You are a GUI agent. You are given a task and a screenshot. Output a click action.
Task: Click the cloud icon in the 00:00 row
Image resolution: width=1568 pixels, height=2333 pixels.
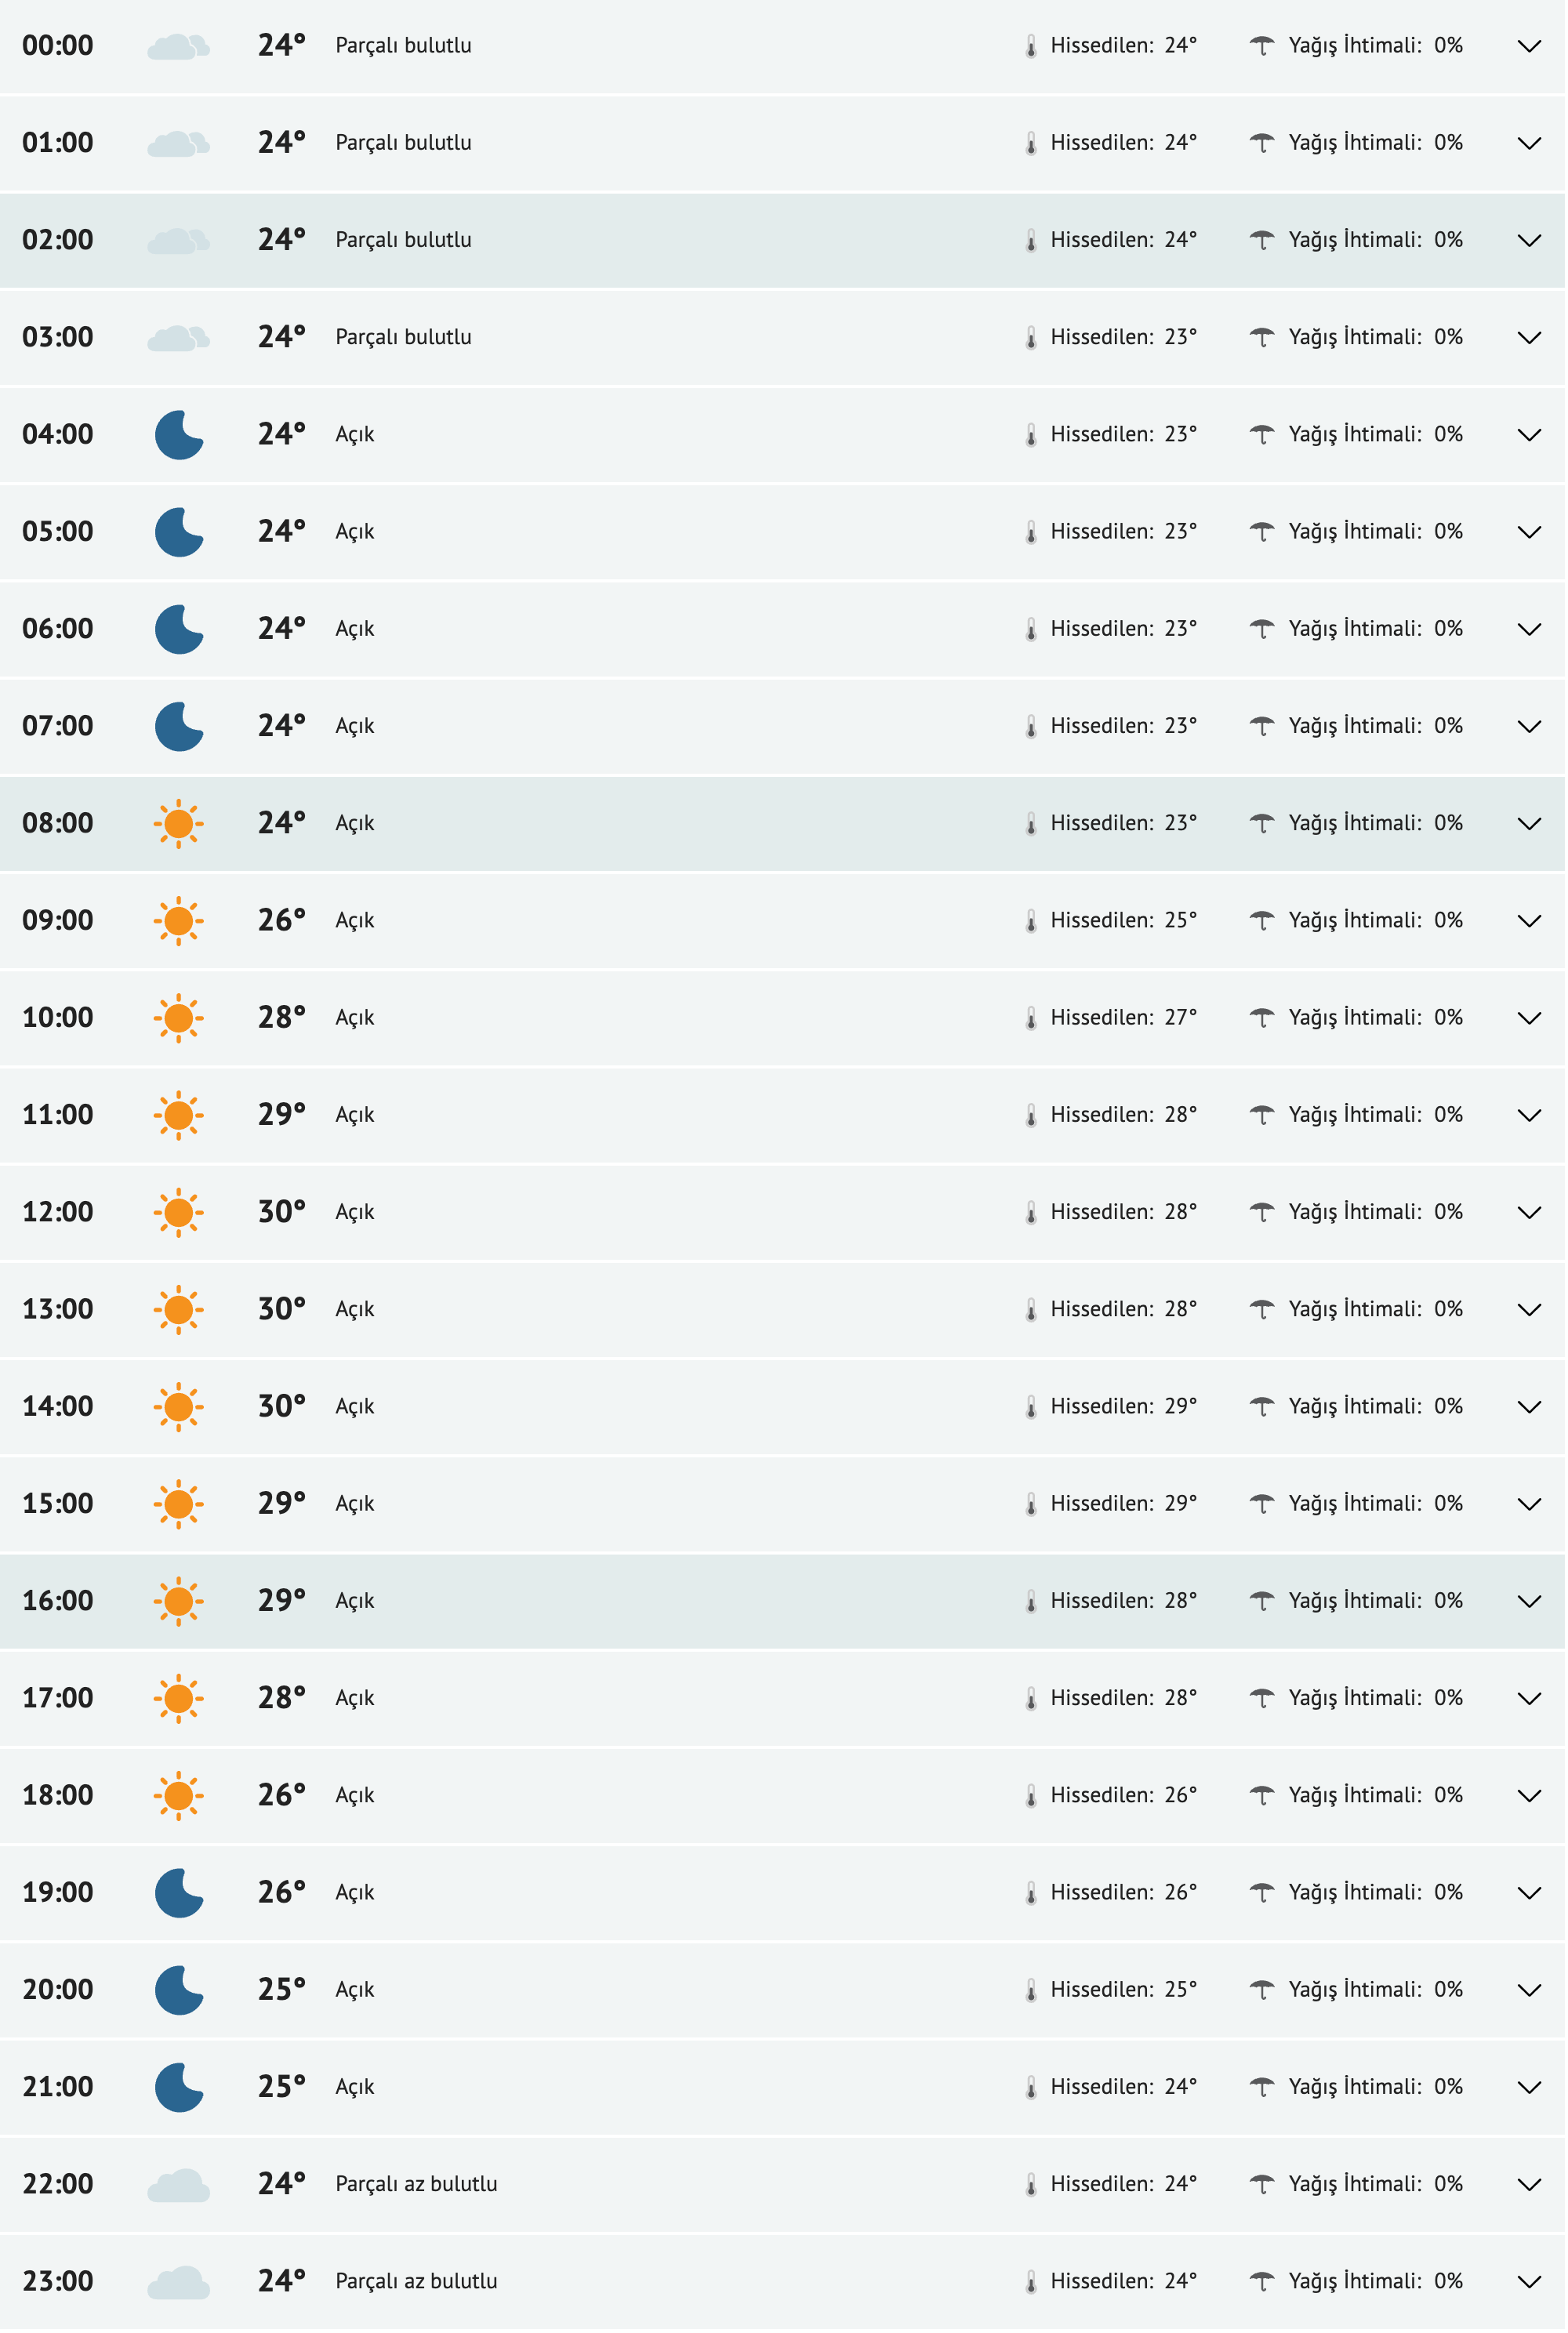[179, 46]
